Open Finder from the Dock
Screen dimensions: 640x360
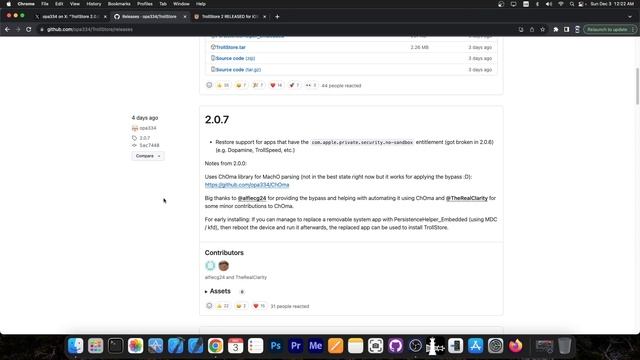pyautogui.click(x=76, y=346)
